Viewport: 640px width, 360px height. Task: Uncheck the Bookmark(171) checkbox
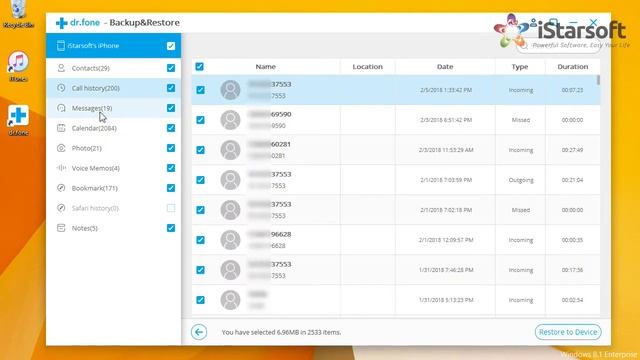[x=171, y=188]
